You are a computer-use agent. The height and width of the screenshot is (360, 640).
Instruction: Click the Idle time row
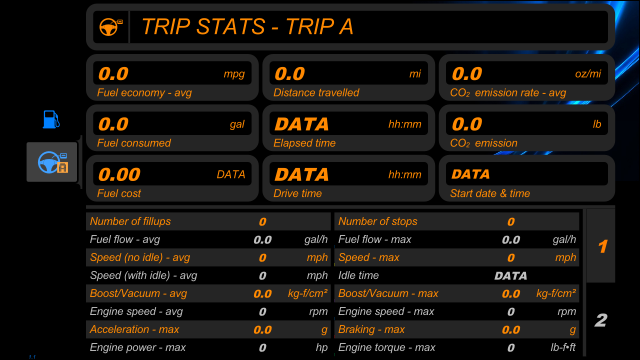457,275
